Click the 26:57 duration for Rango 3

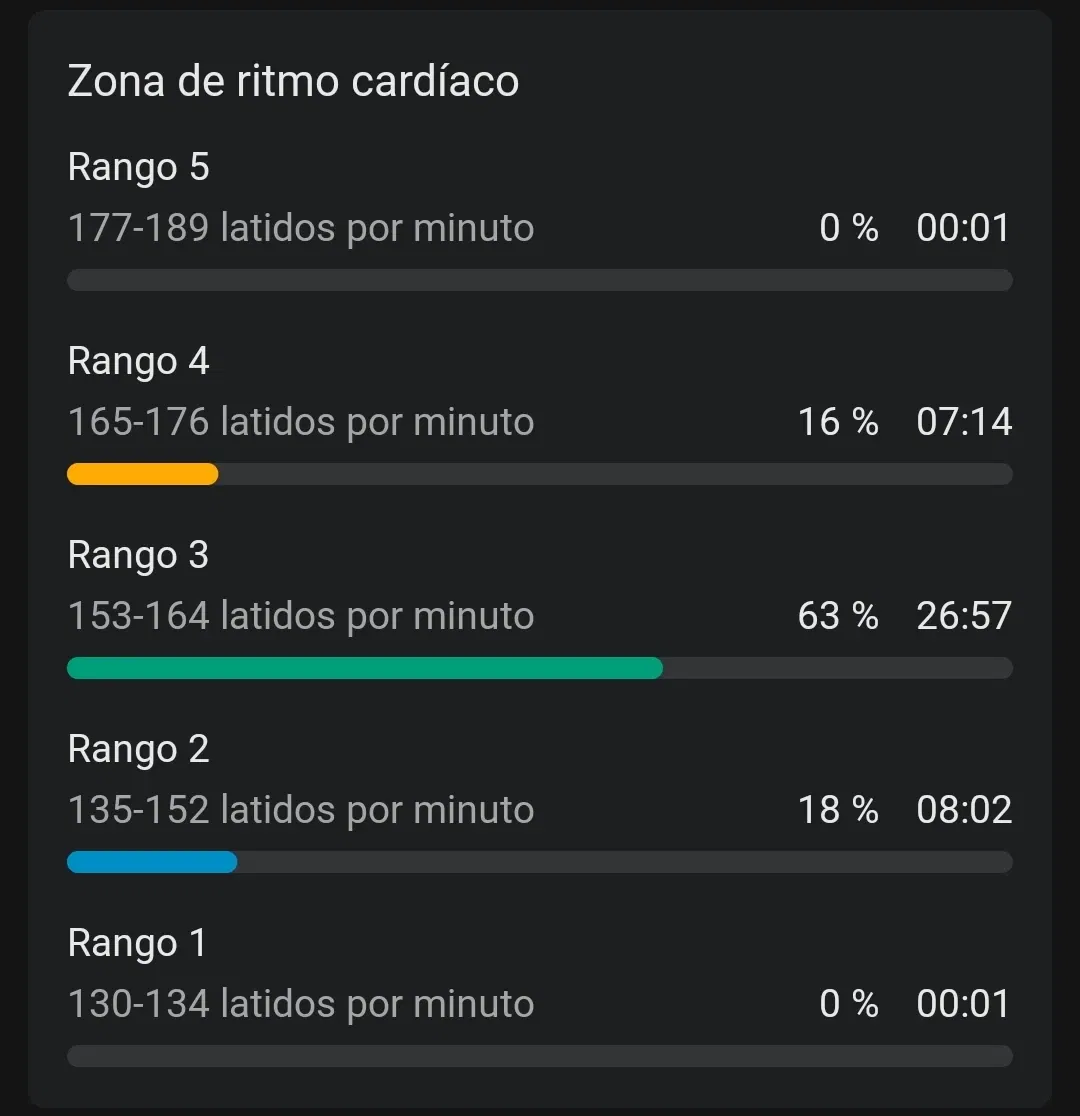tap(964, 616)
